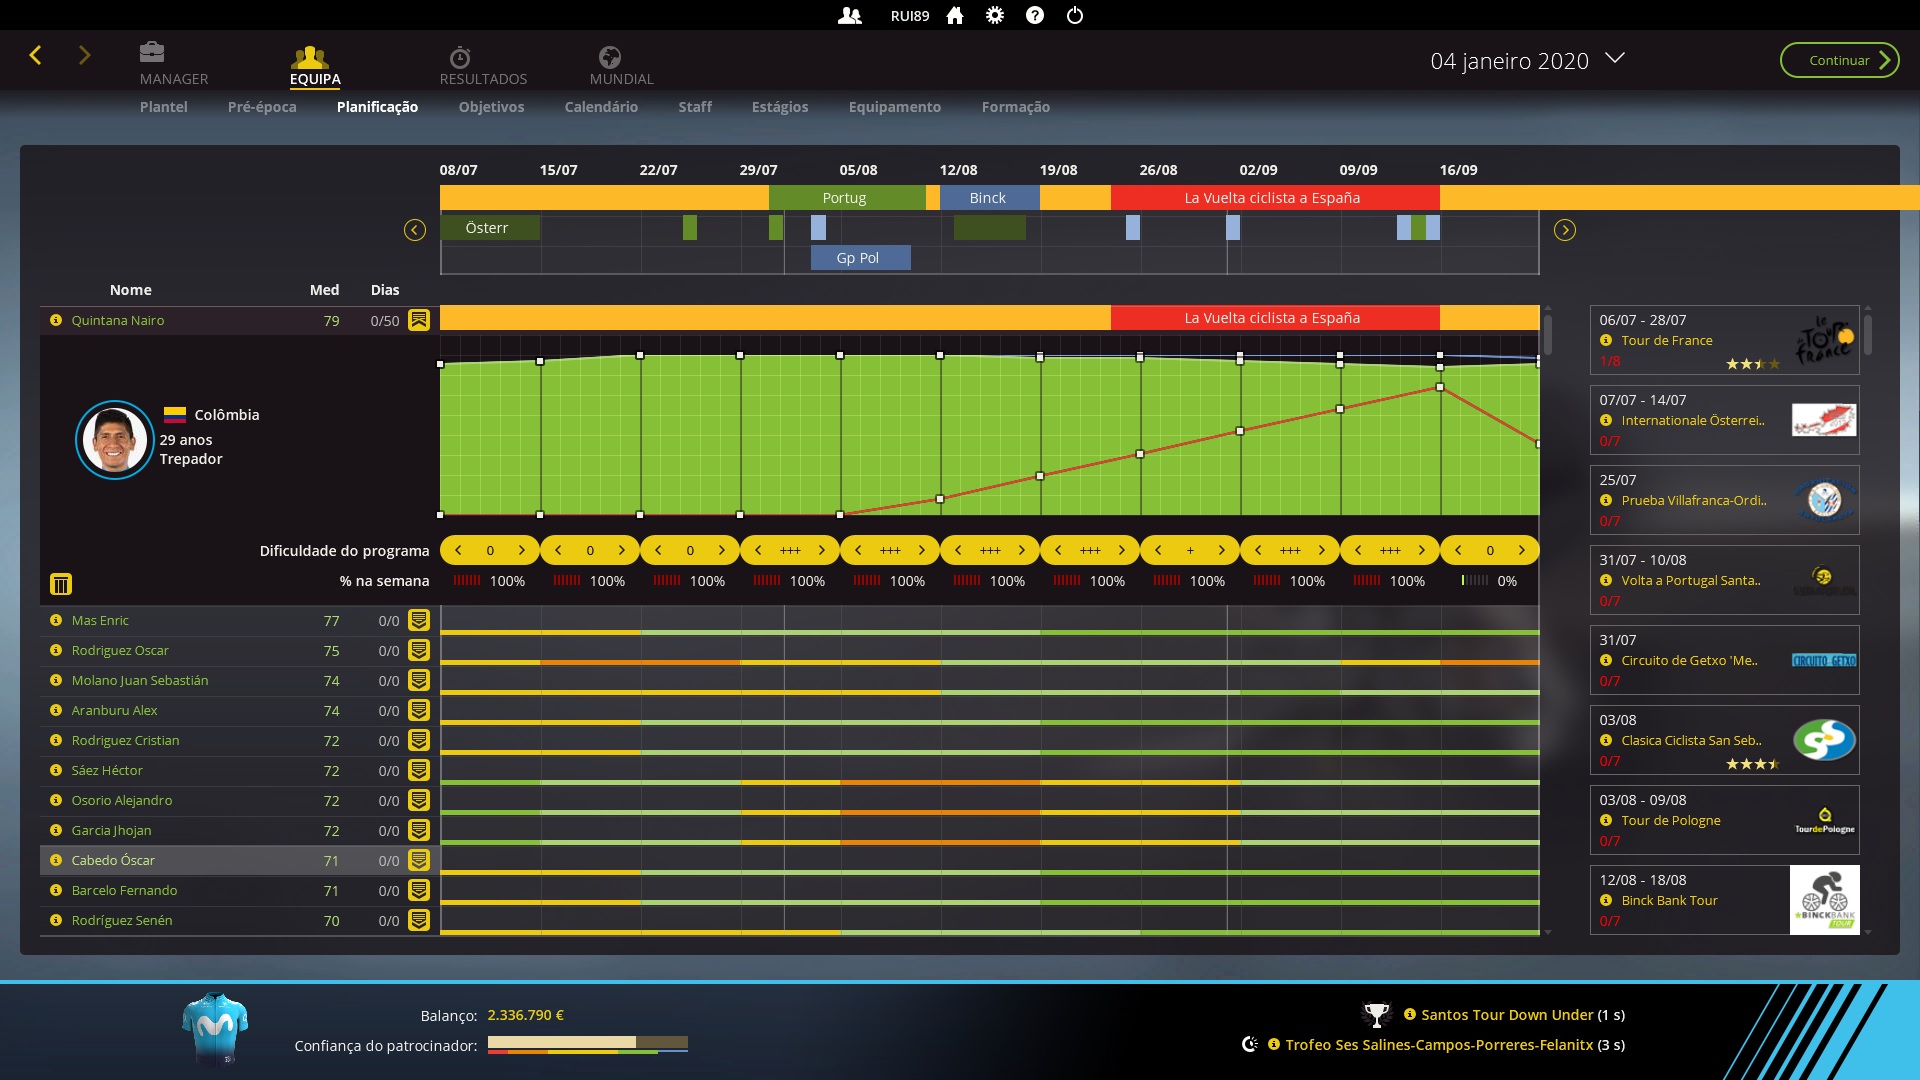Click the help question mark icon

coord(1035,16)
